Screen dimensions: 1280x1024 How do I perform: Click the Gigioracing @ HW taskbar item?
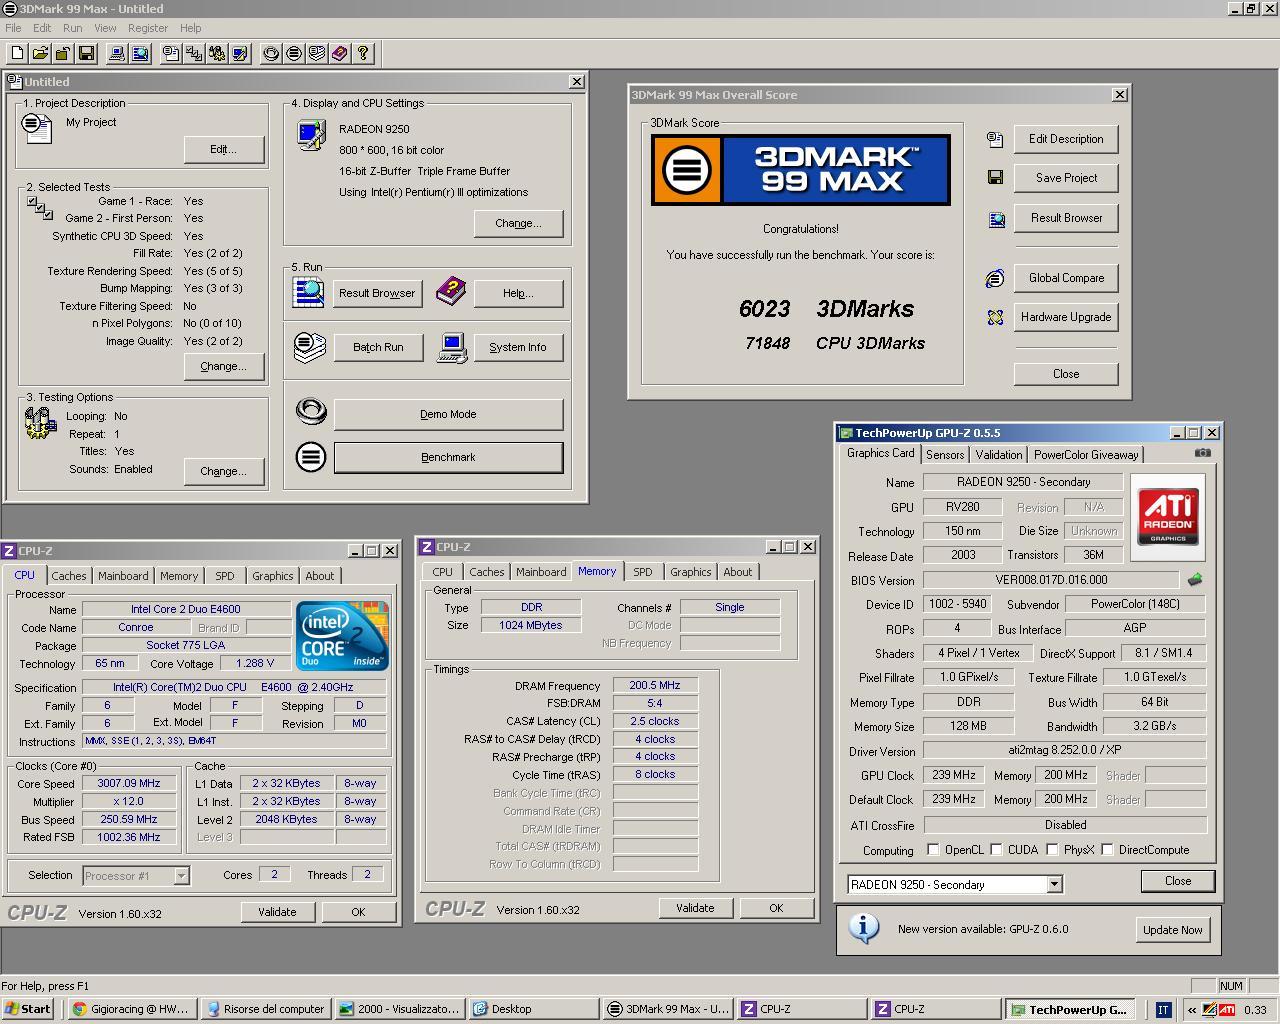click(132, 1009)
